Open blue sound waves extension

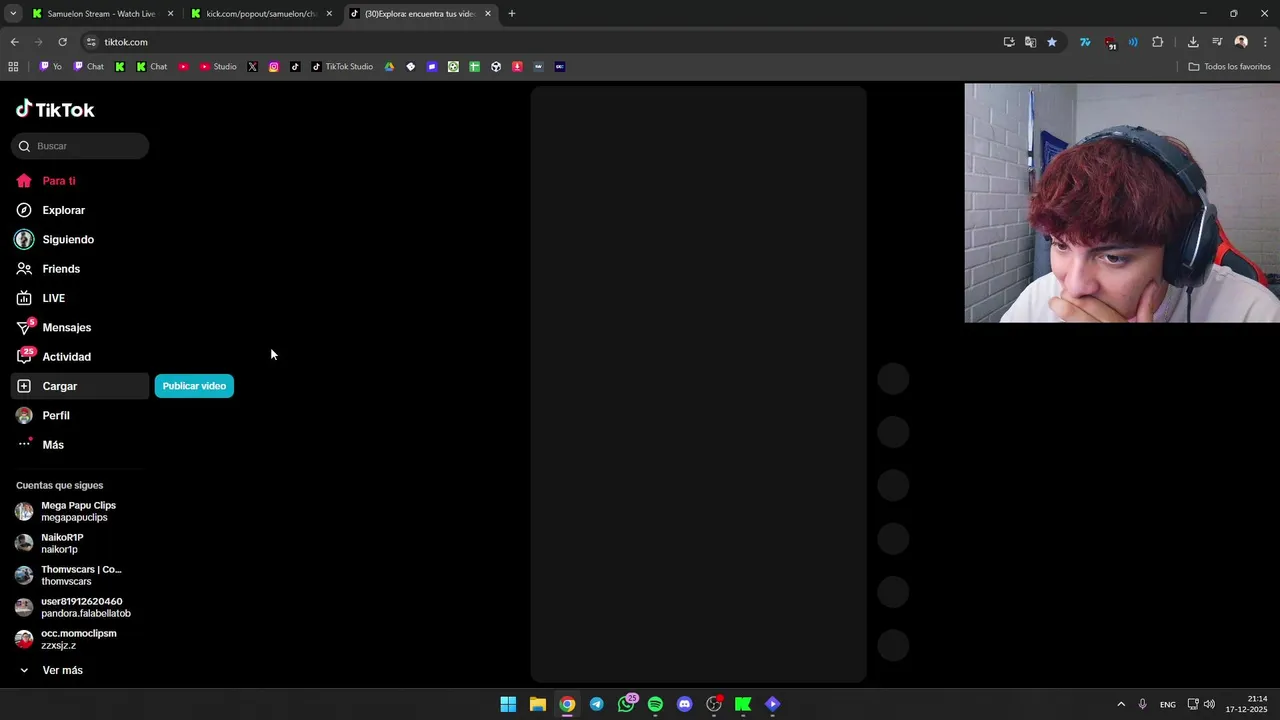[x=1133, y=42]
